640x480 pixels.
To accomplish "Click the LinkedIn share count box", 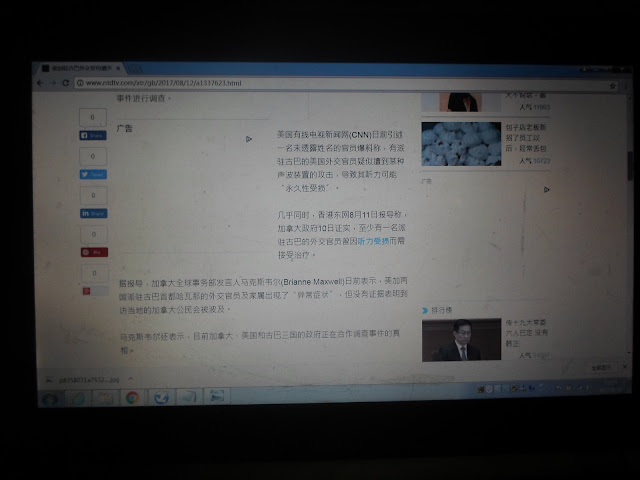I will click(x=93, y=196).
